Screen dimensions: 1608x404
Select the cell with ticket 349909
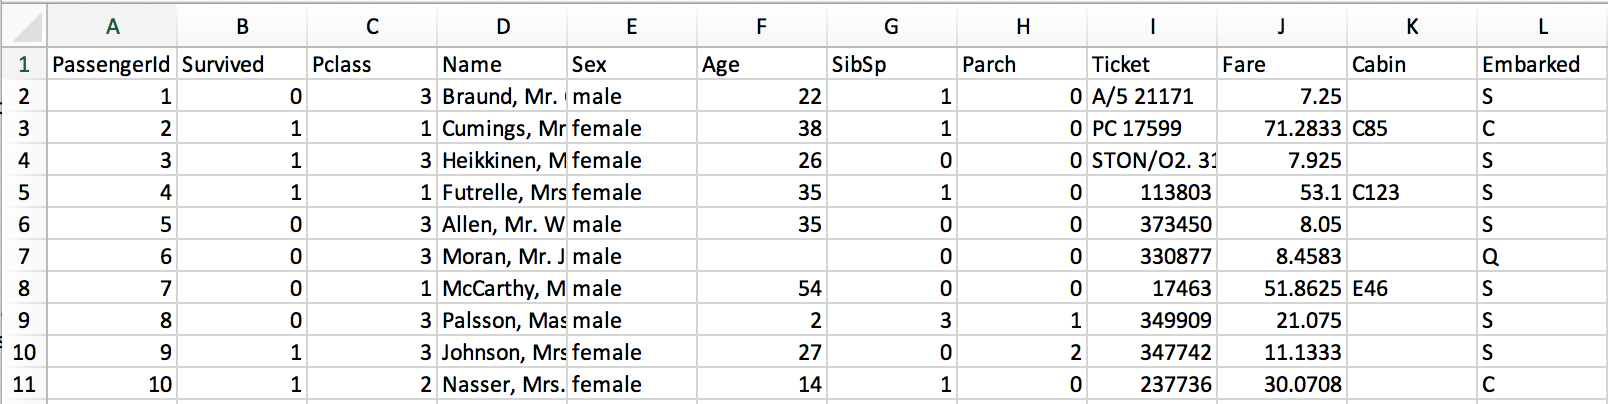pyautogui.click(x=1152, y=320)
